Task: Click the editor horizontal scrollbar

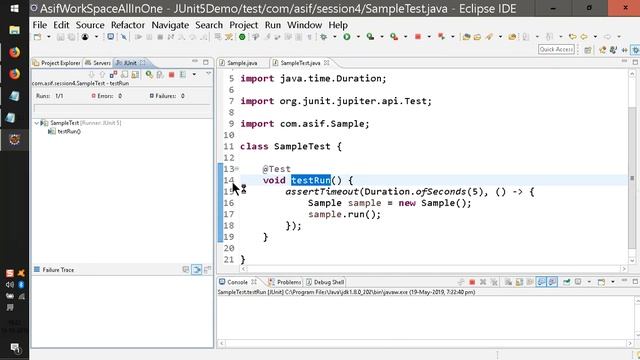Action: pyautogui.click(x=433, y=269)
